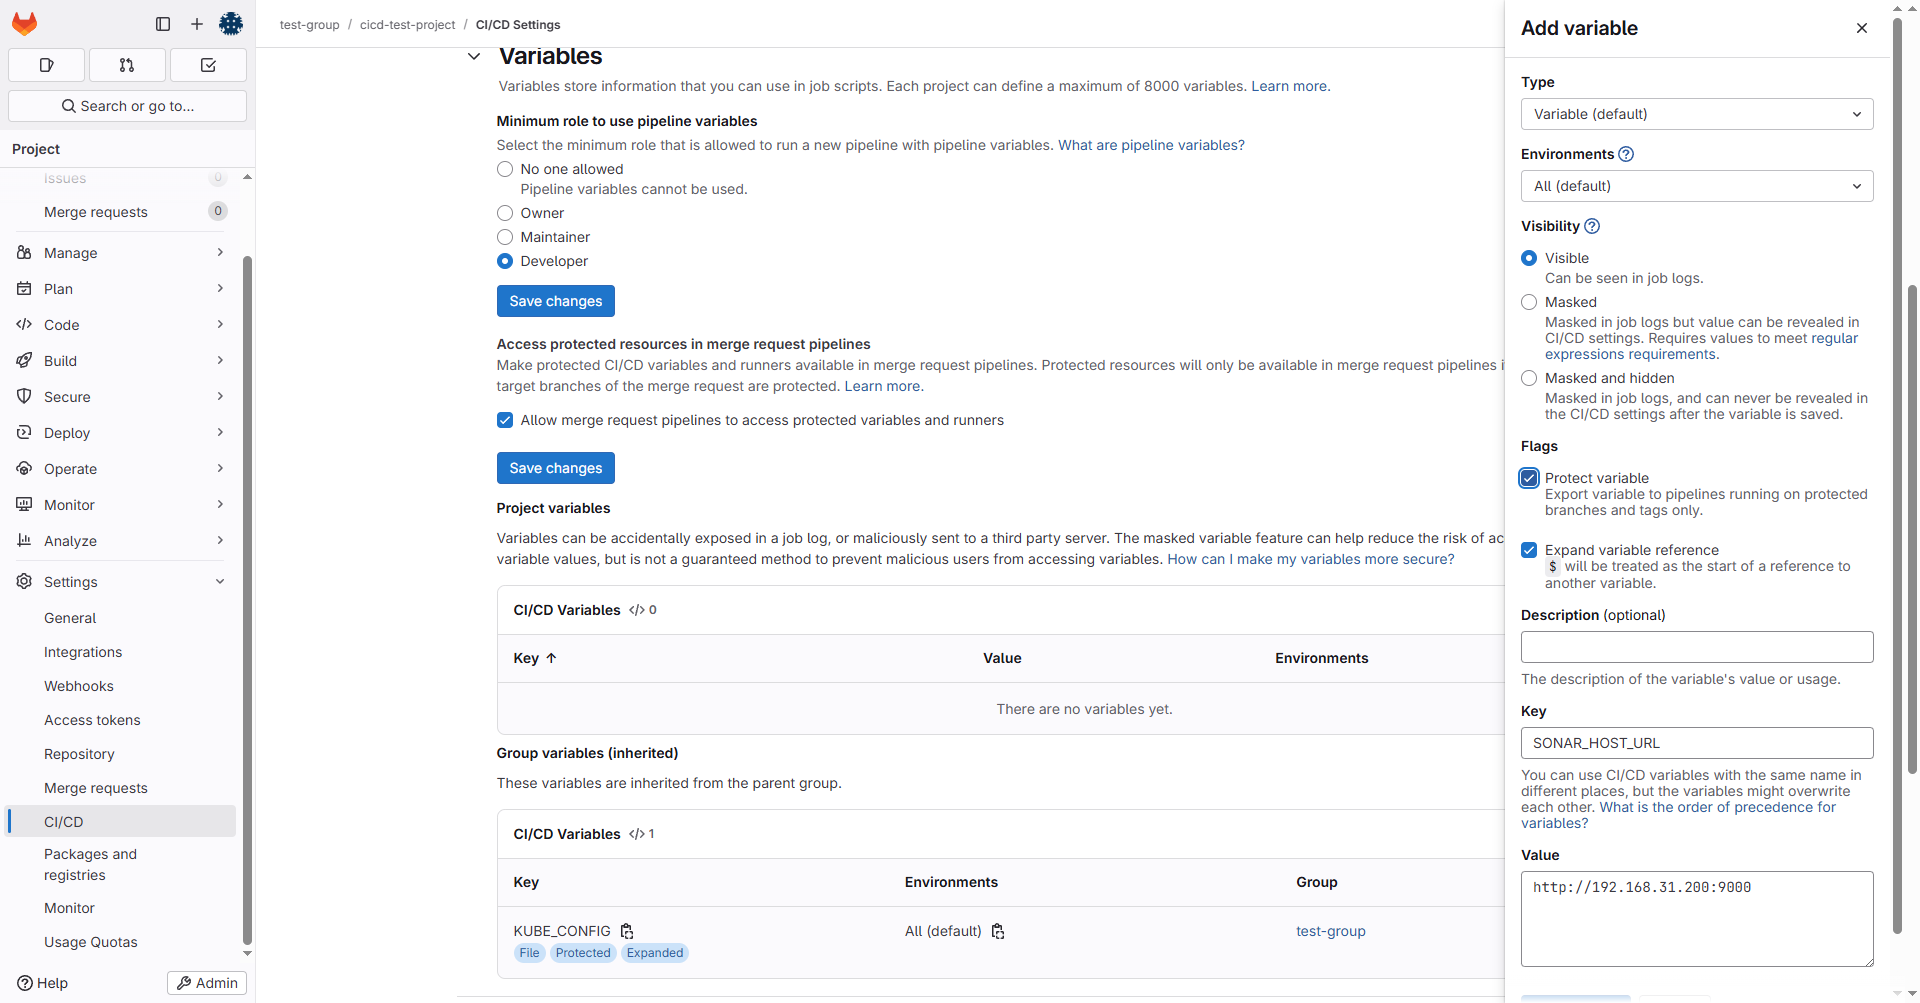Open the Type dropdown
The image size is (1920, 1003).
click(x=1697, y=114)
